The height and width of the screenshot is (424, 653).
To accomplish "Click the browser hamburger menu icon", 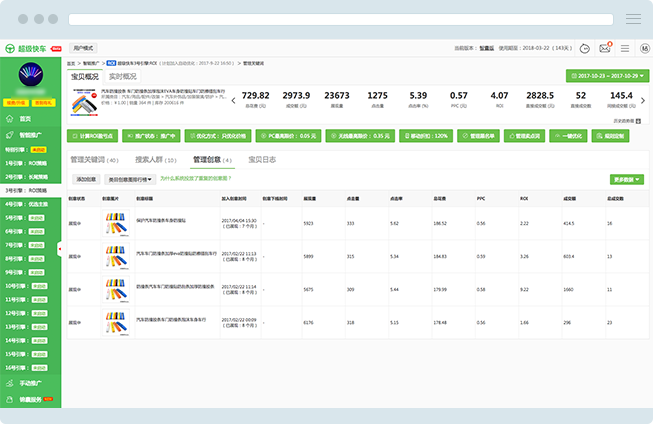I will pos(633,19).
